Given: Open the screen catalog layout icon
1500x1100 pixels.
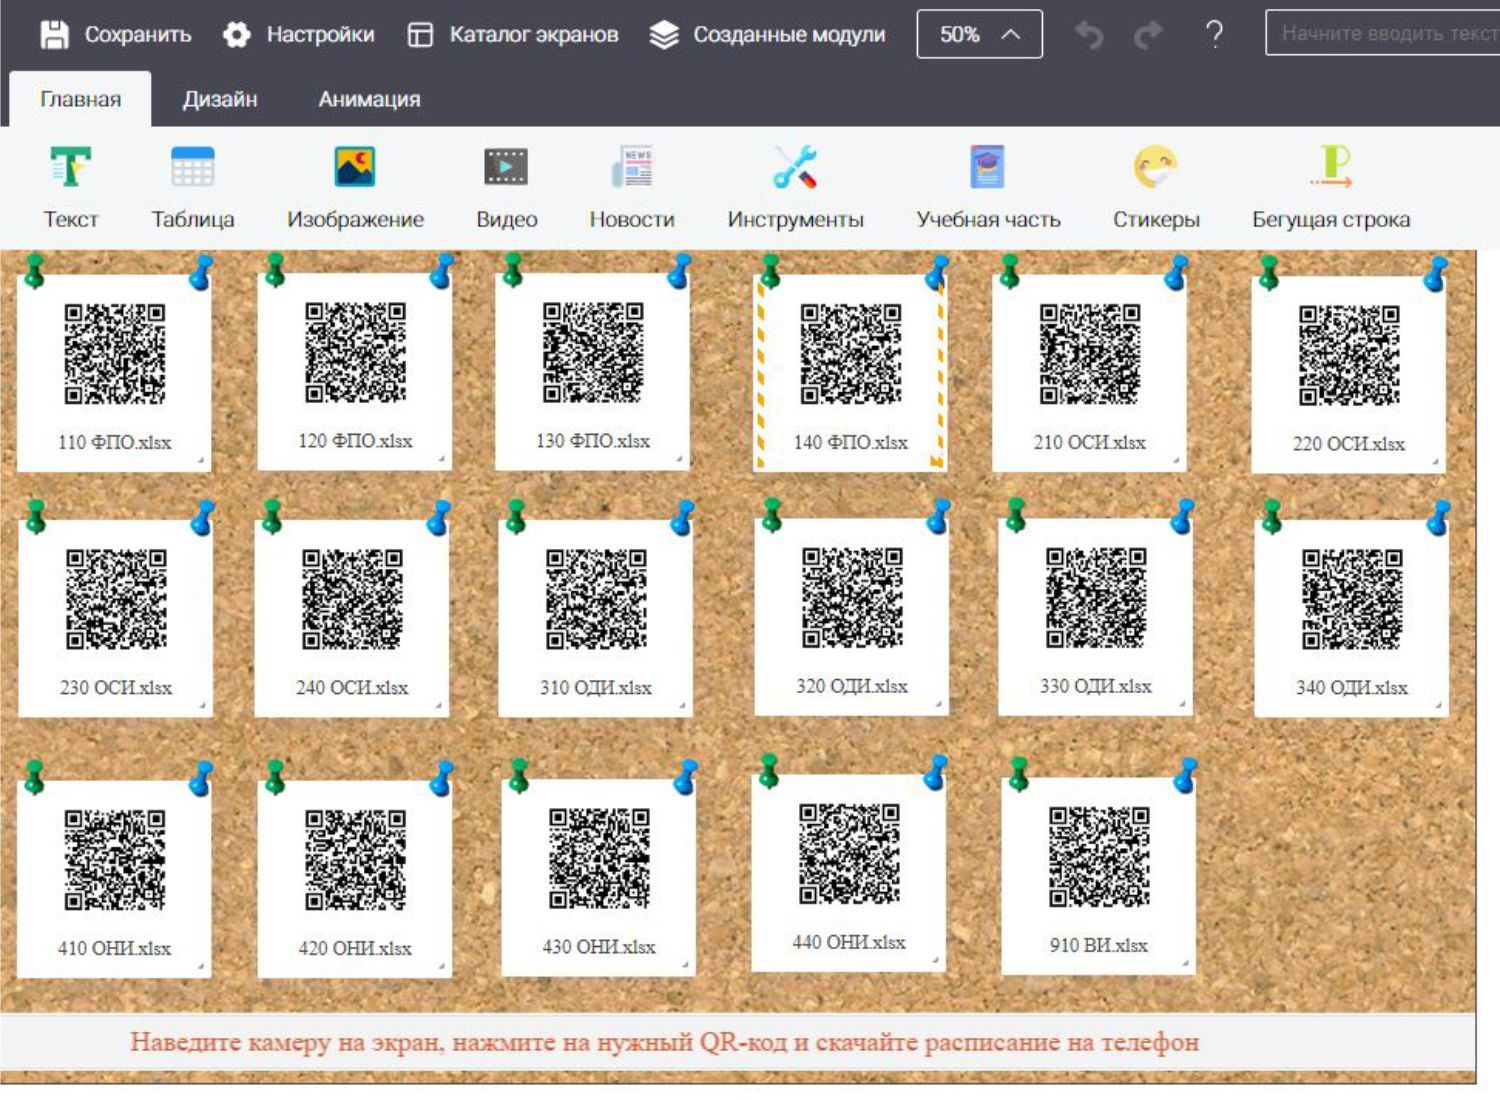Looking at the screenshot, I should [x=420, y=35].
